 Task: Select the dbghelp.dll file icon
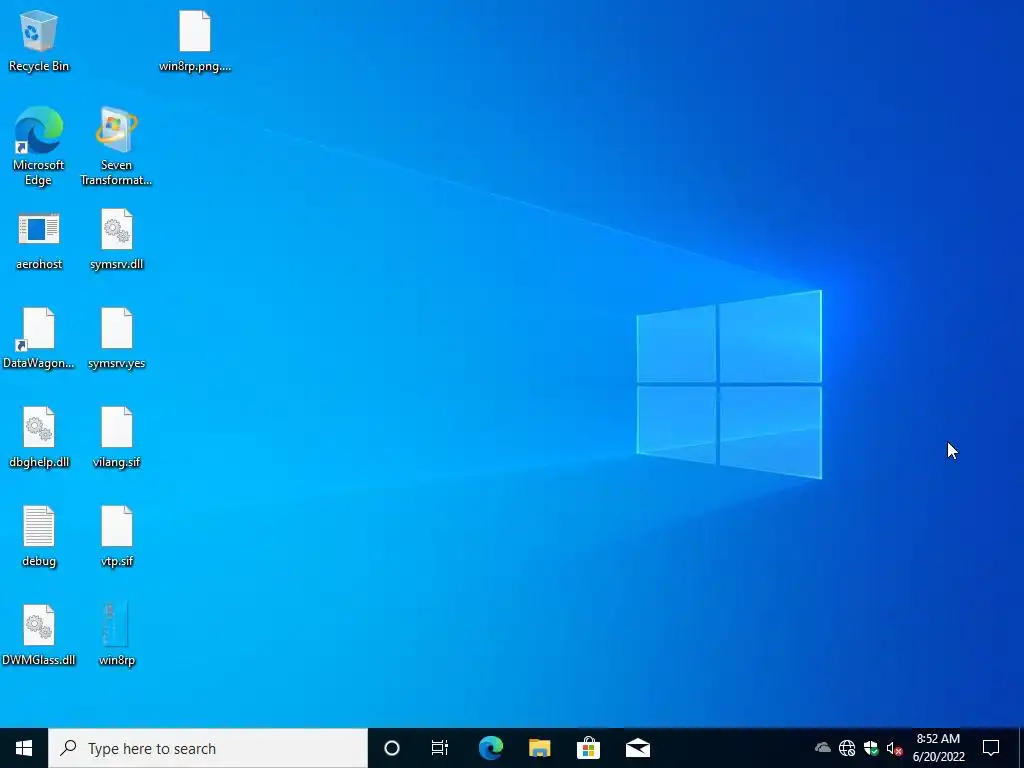(39, 438)
